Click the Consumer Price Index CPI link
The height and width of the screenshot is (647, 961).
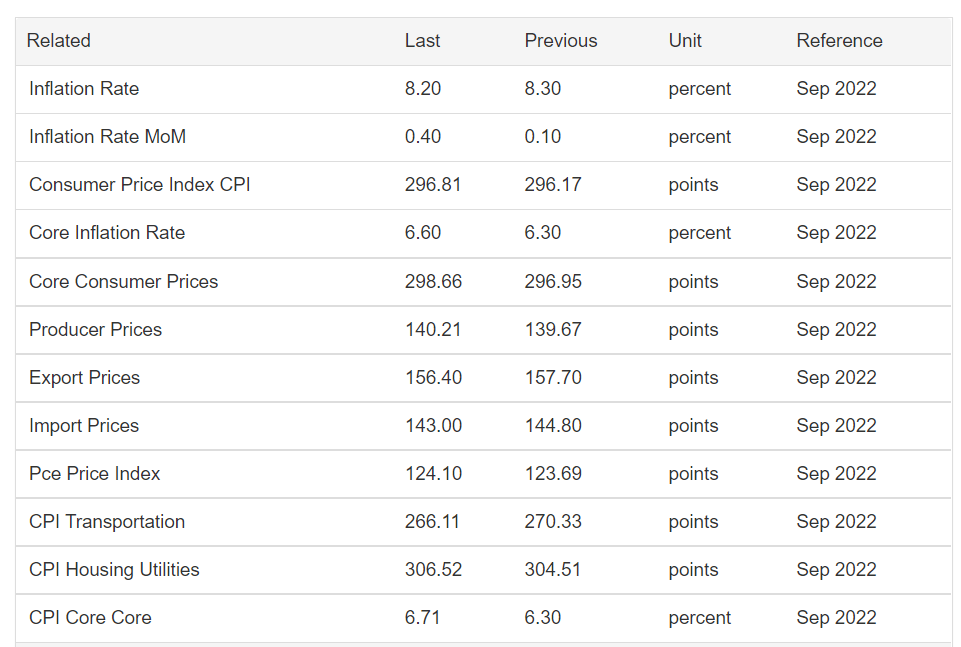coord(140,184)
